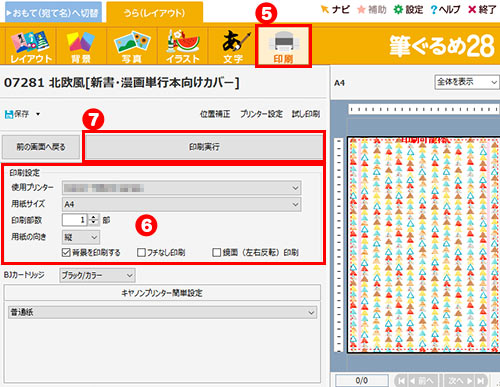Image resolution: width=500 pixels, height=387 pixels.
Task: Open the 印刷 print icon
Action: coord(283,46)
